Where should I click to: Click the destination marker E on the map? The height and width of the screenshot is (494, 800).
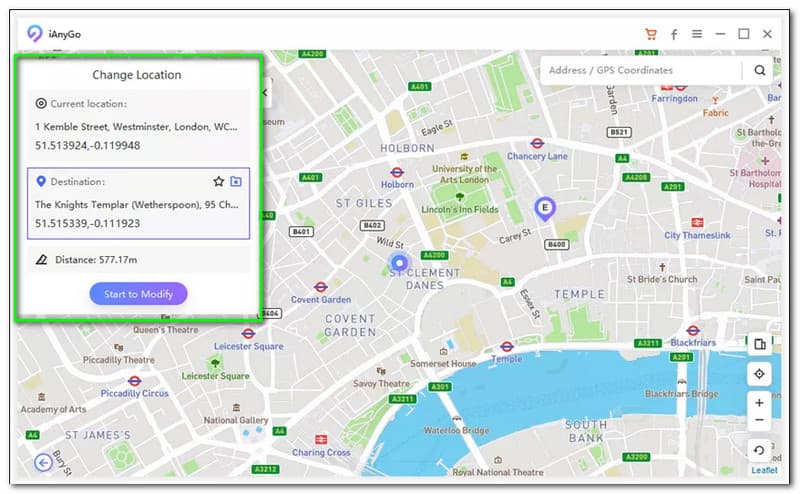tap(545, 209)
